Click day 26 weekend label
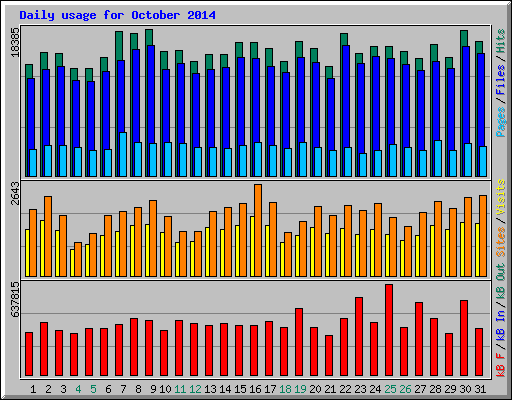The height and width of the screenshot is (400, 512). click(x=405, y=389)
